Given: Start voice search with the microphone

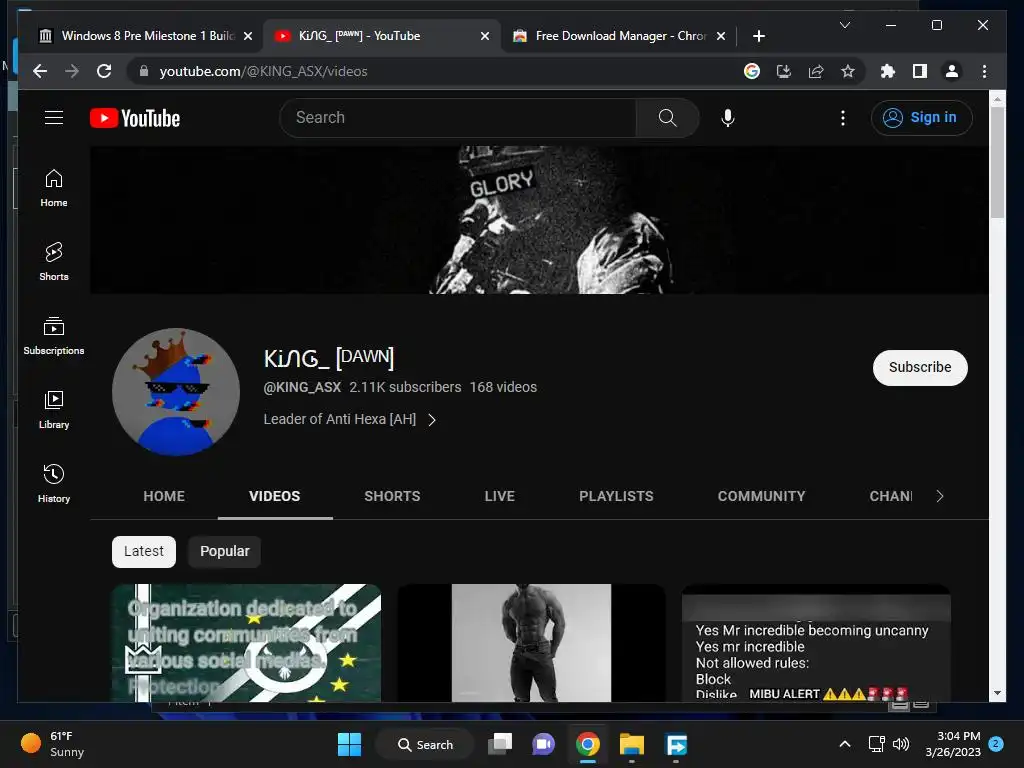Looking at the screenshot, I should 728,118.
